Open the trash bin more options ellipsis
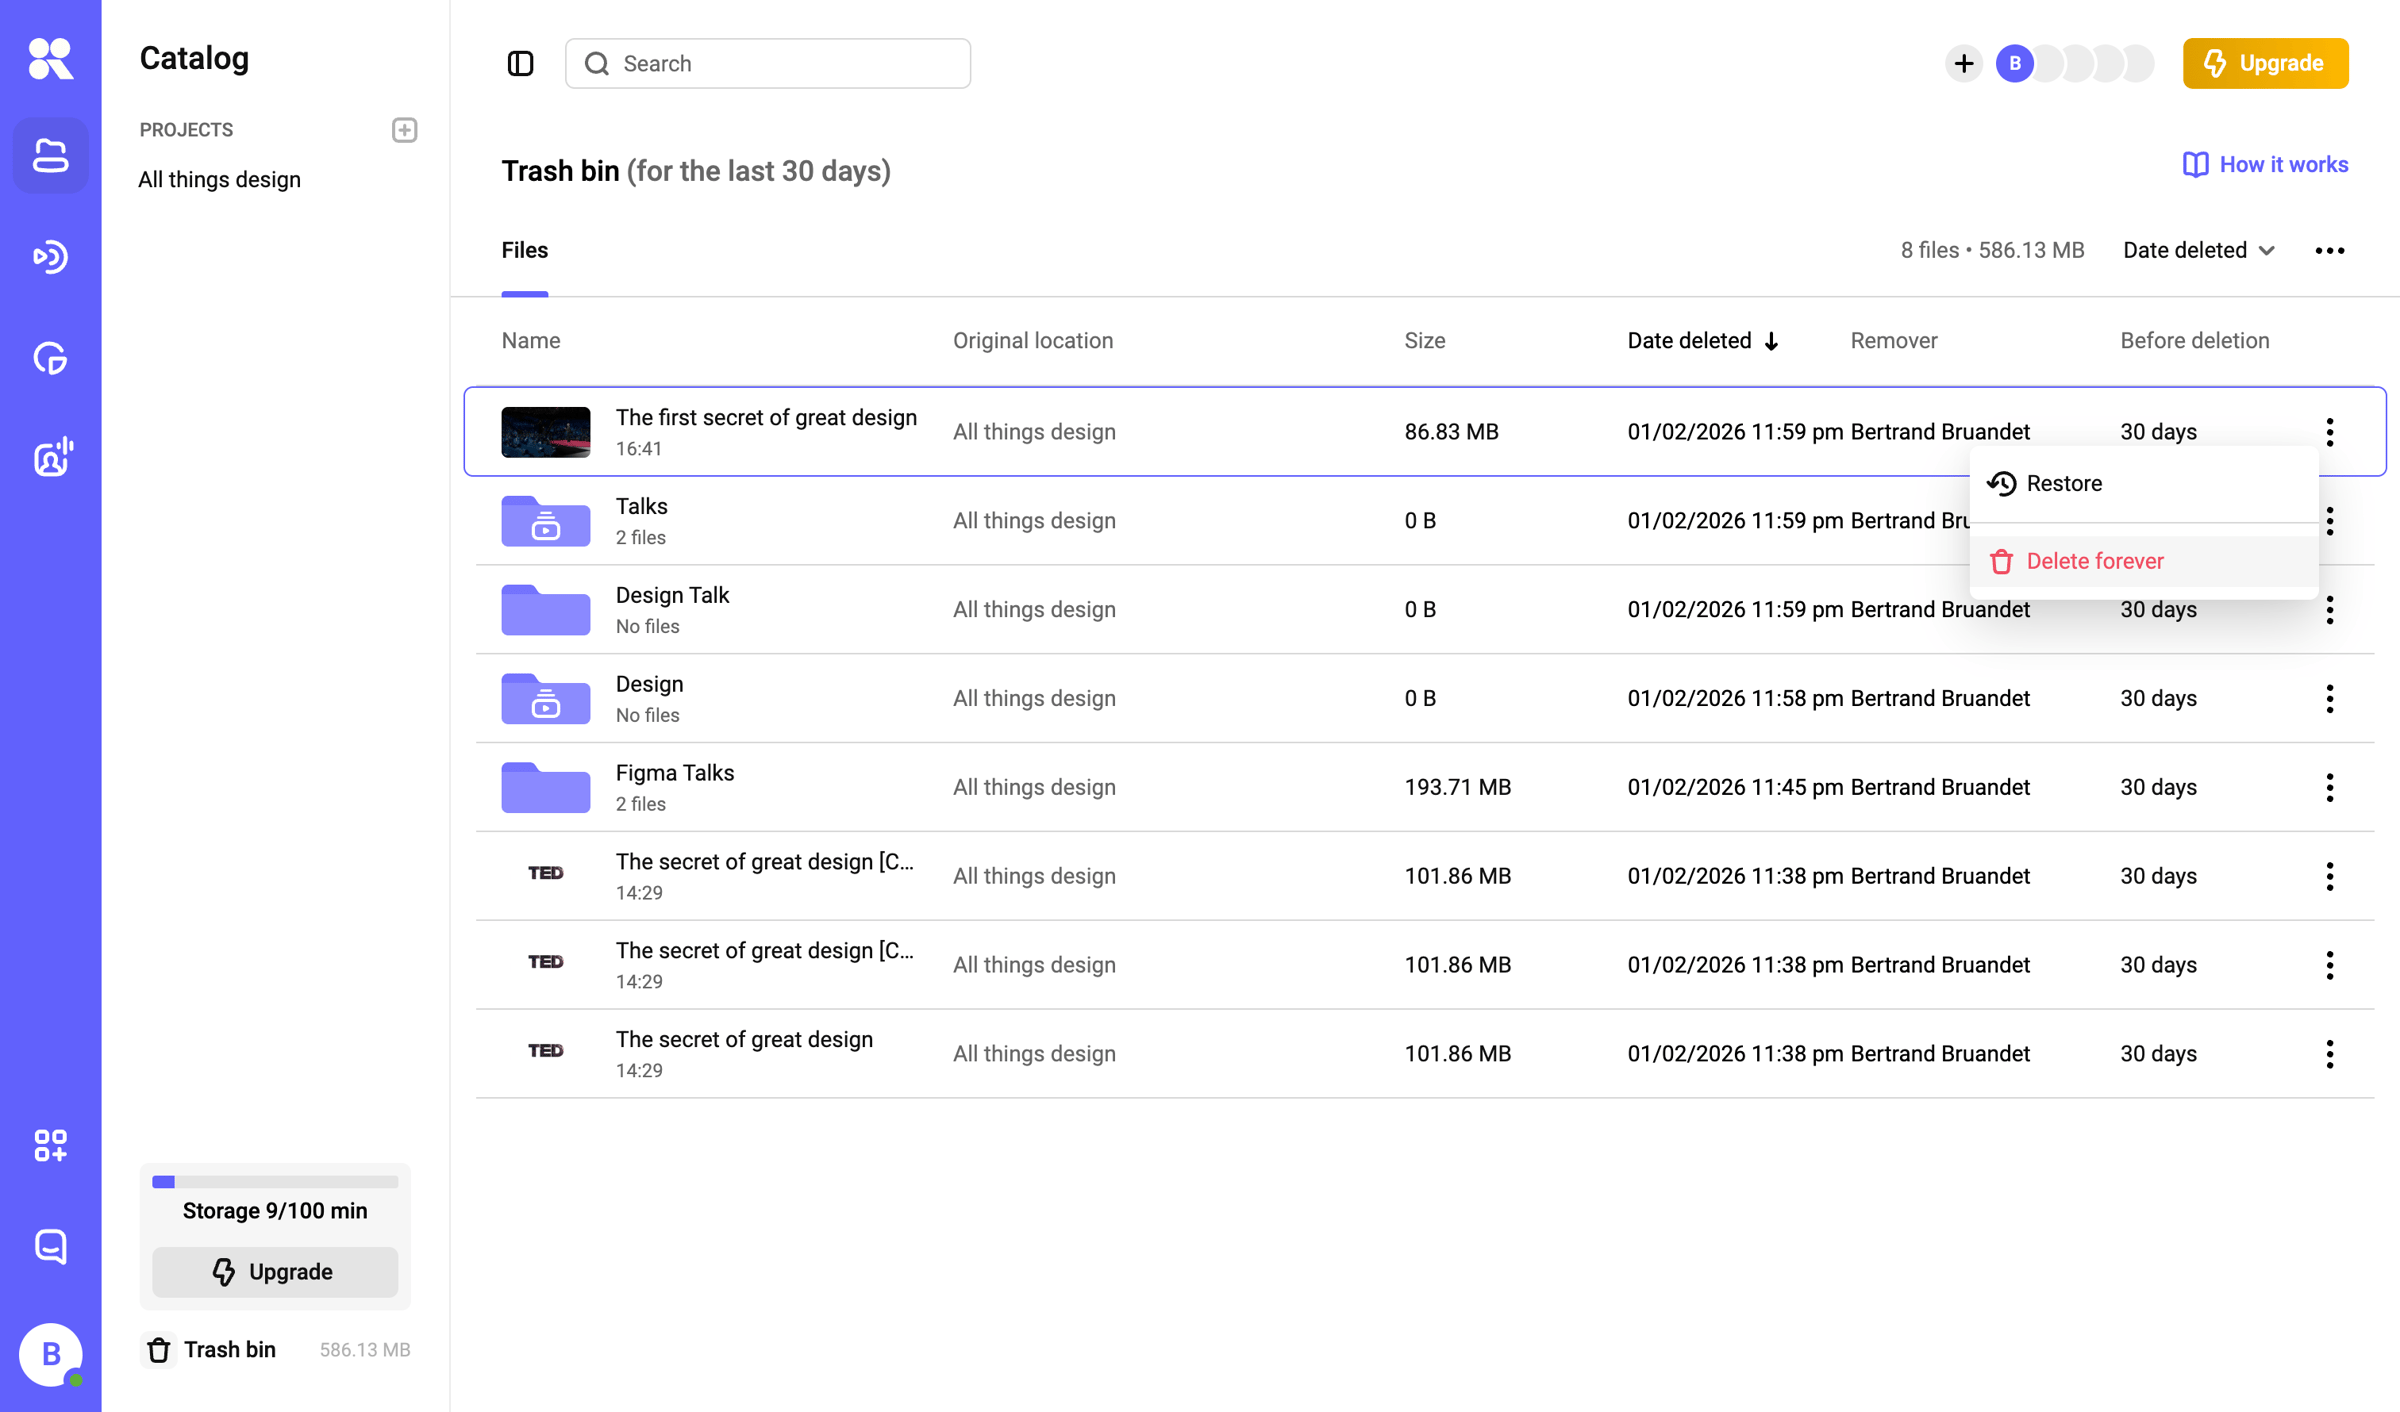2400x1412 pixels. point(2329,251)
